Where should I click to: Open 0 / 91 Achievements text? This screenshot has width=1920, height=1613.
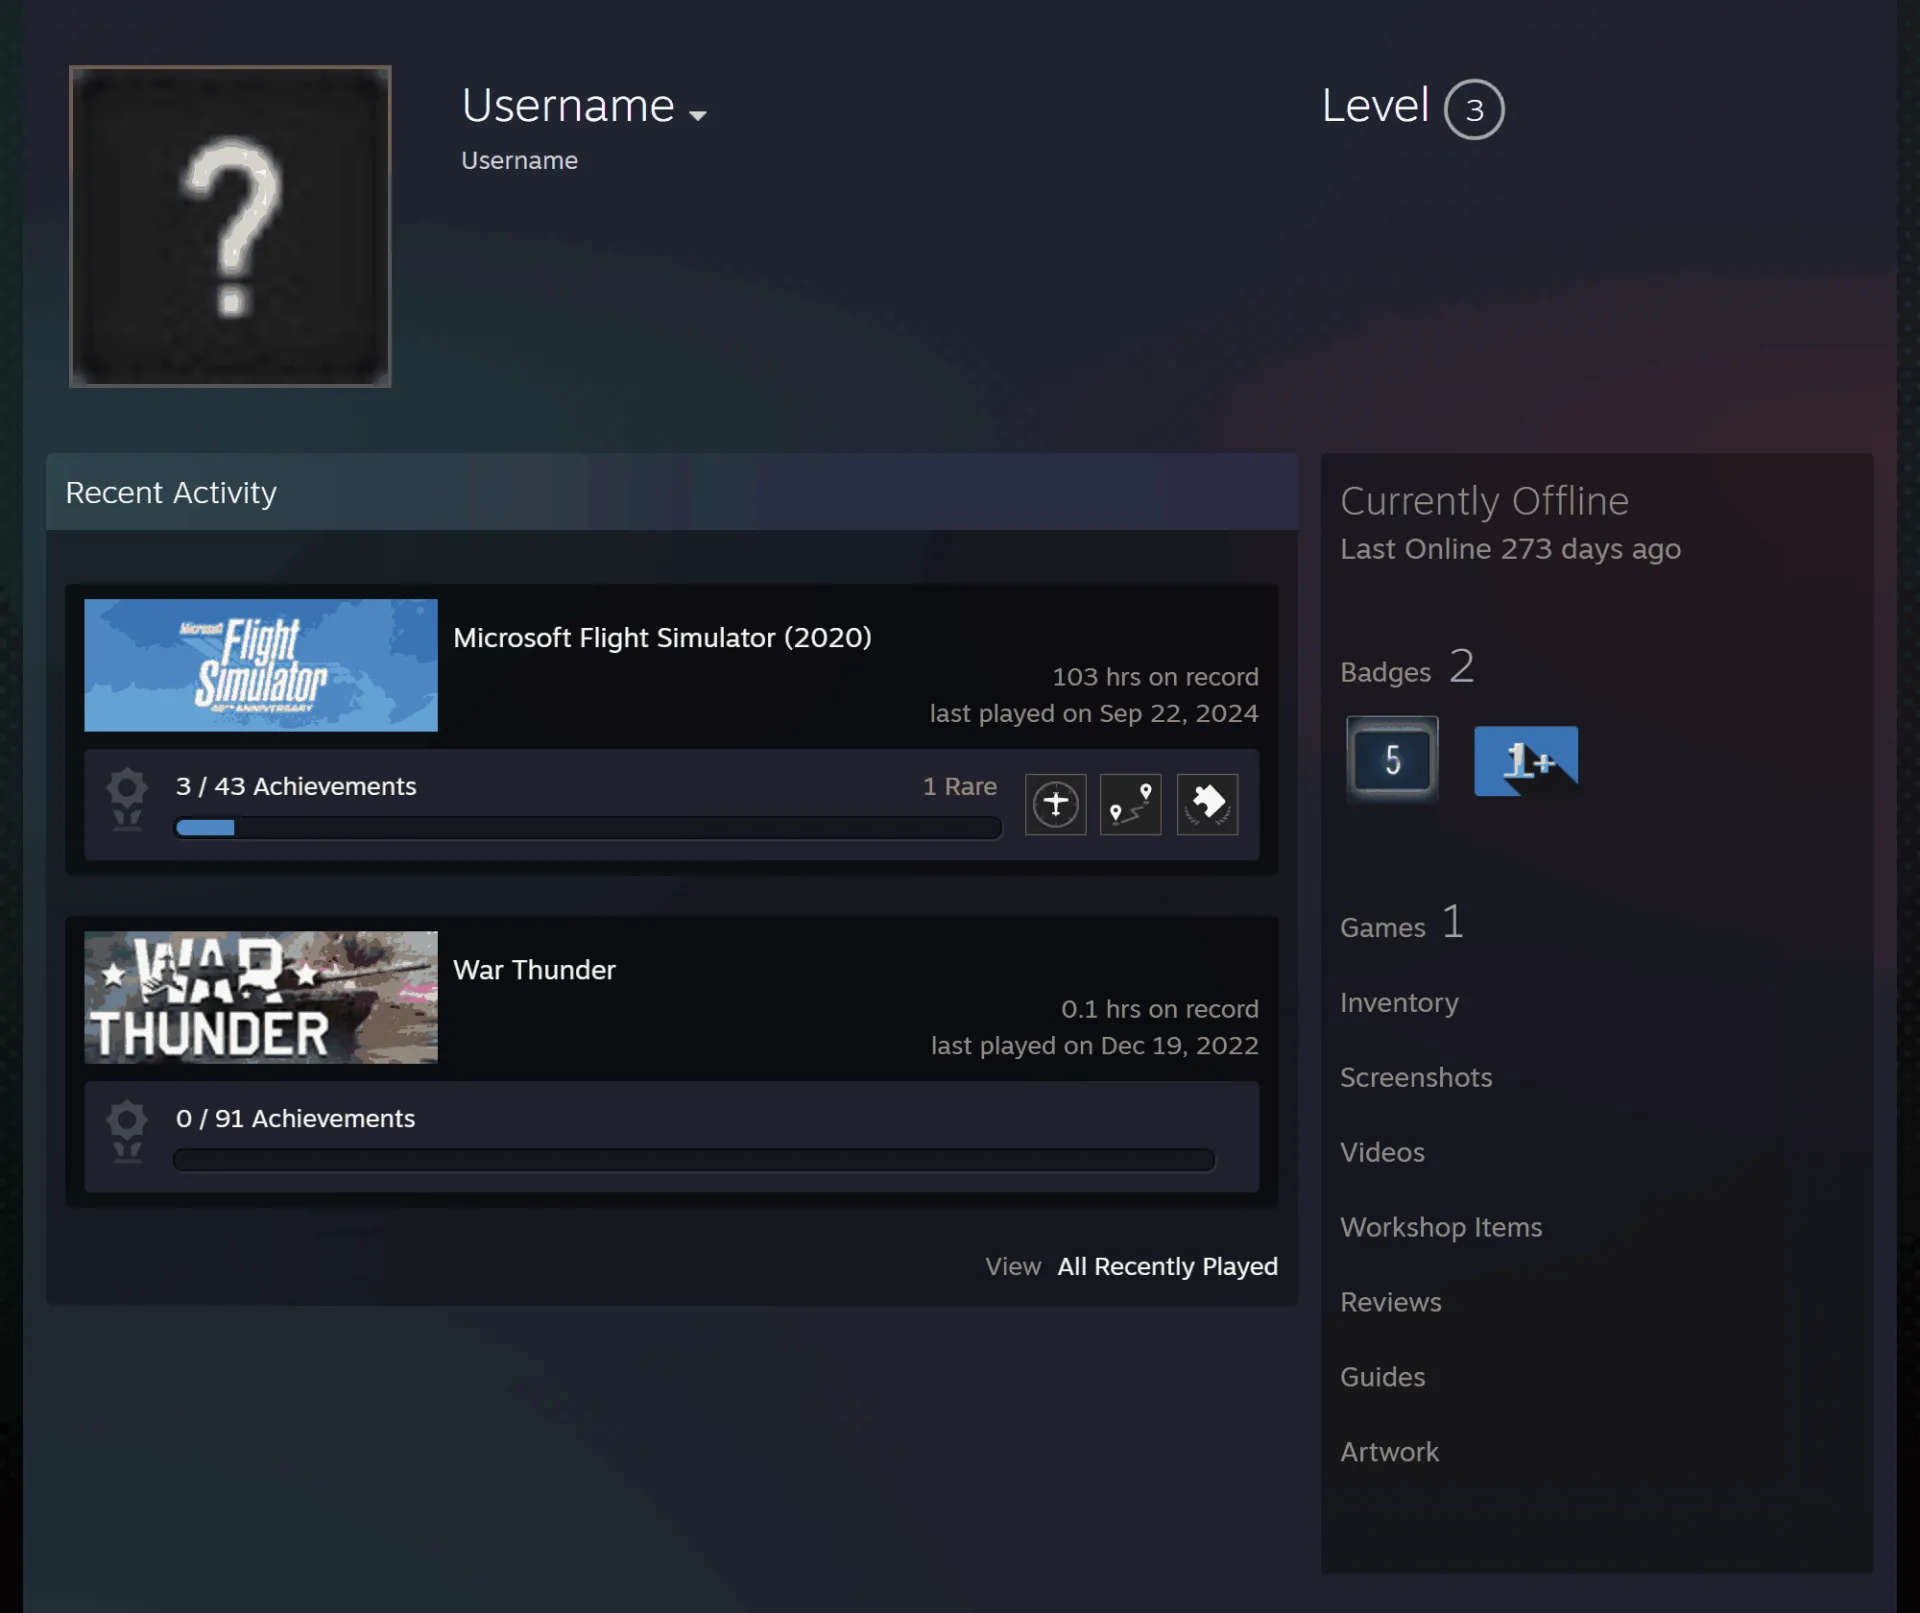(295, 1118)
